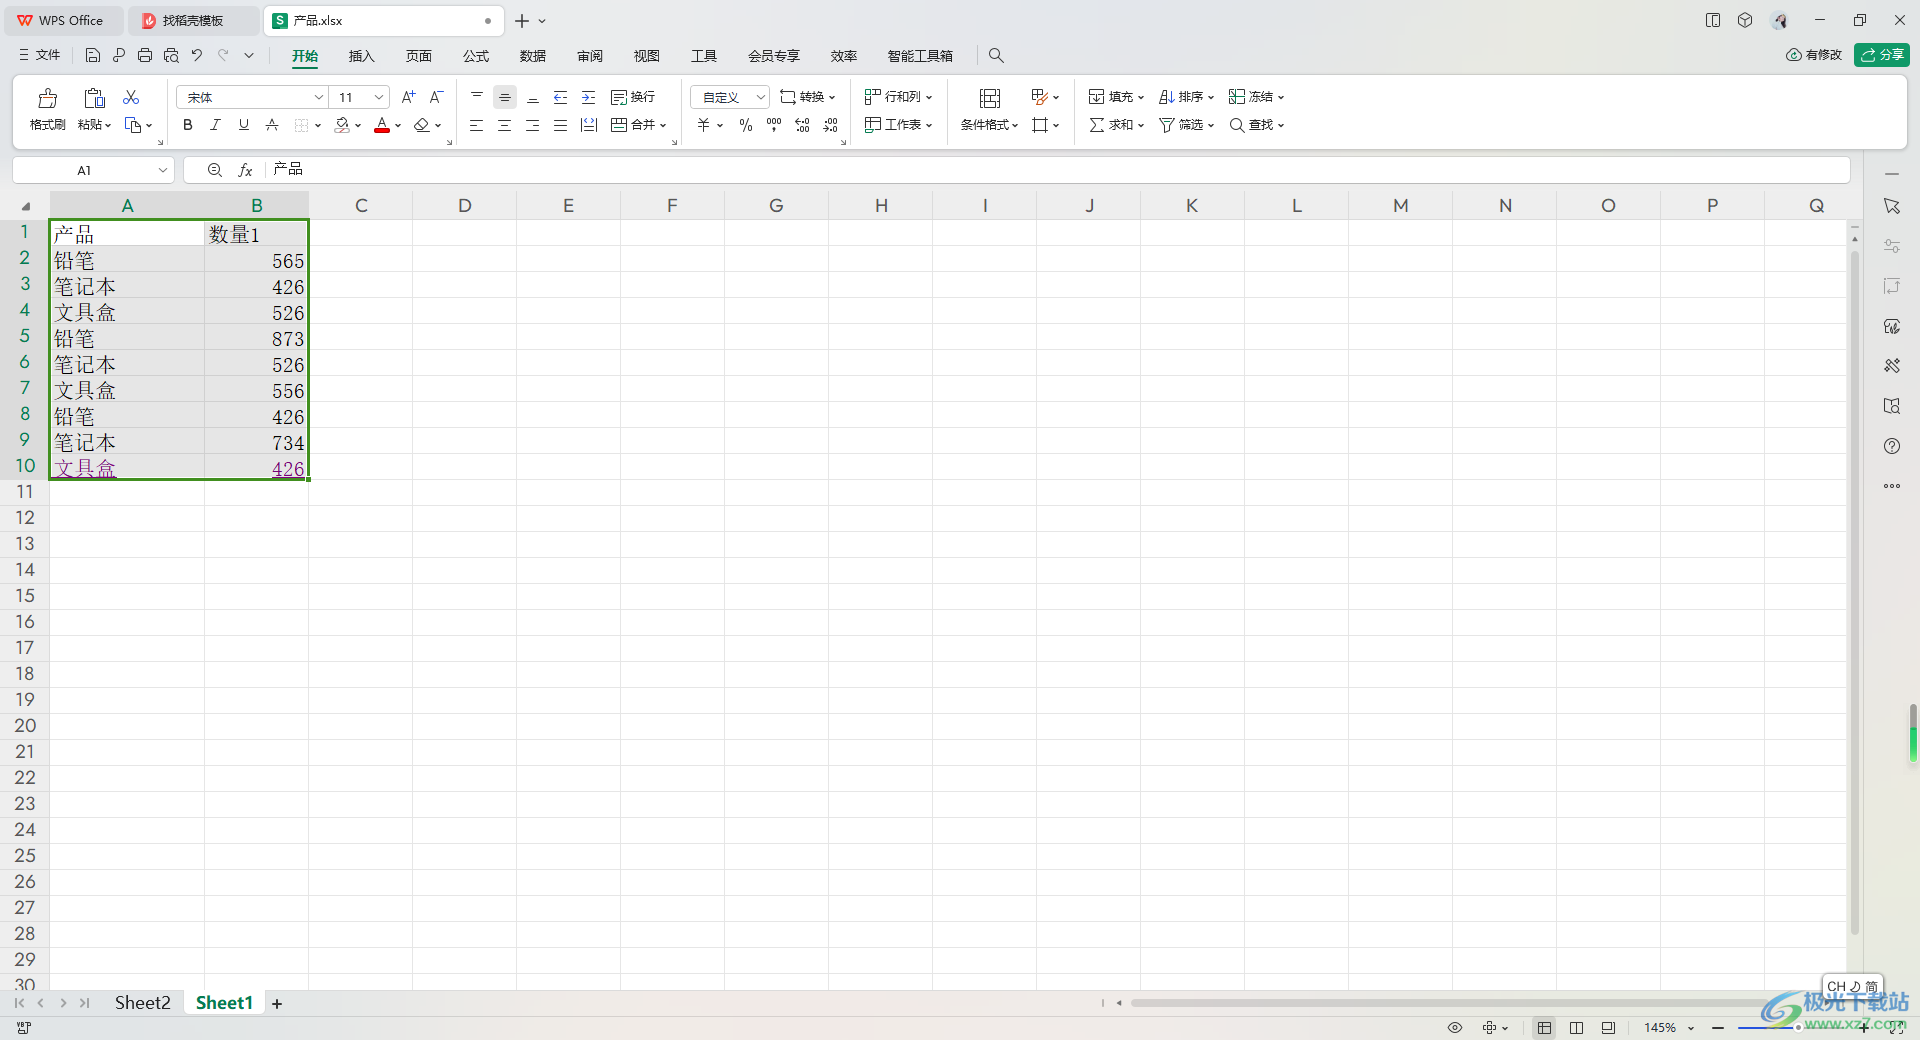Switch to Normal view in status bar

[1545, 1028]
